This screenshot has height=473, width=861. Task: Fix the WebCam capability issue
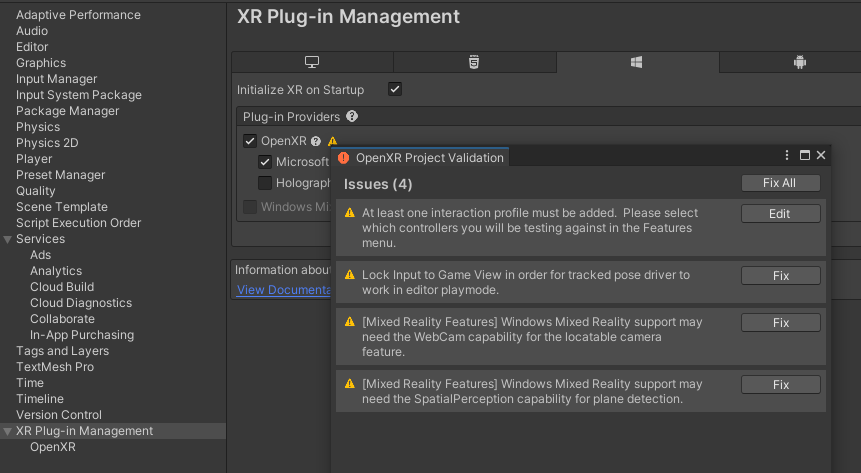[780, 322]
